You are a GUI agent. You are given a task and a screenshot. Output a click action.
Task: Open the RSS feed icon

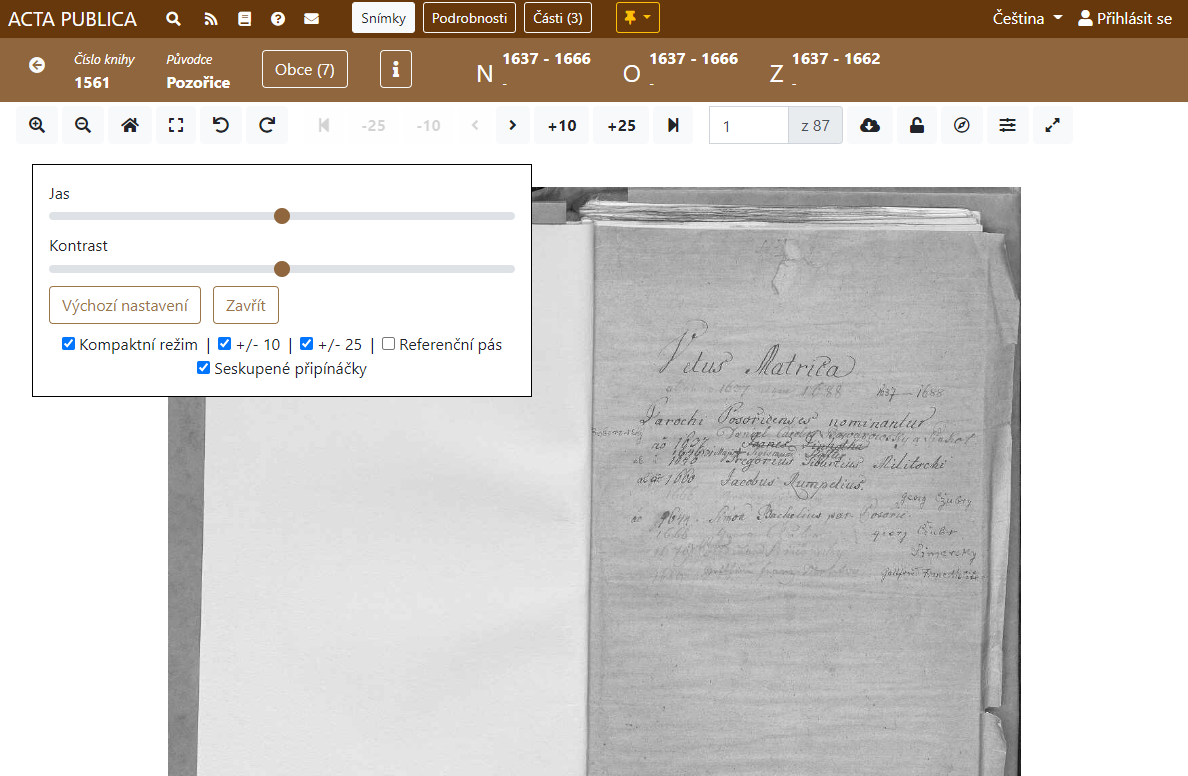[210, 19]
